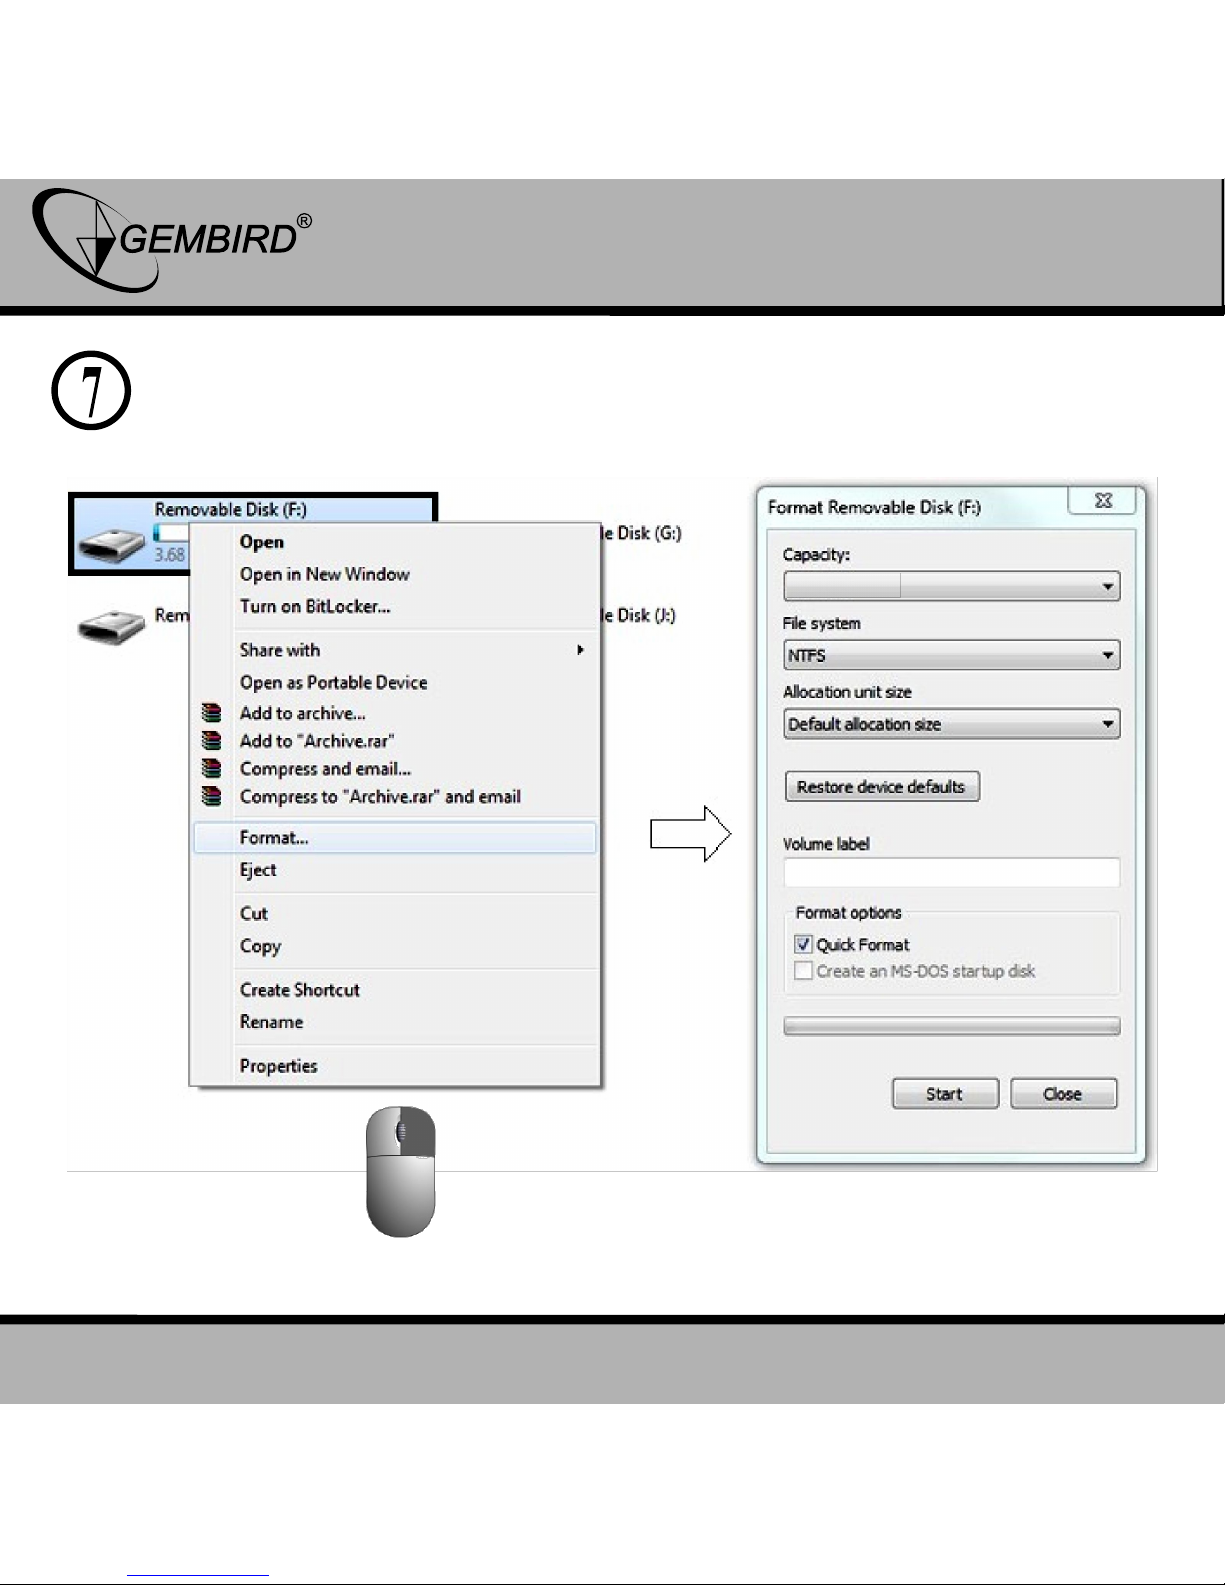Click the second removable disk drive icon
This screenshot has width=1225, height=1585.
click(x=111, y=627)
